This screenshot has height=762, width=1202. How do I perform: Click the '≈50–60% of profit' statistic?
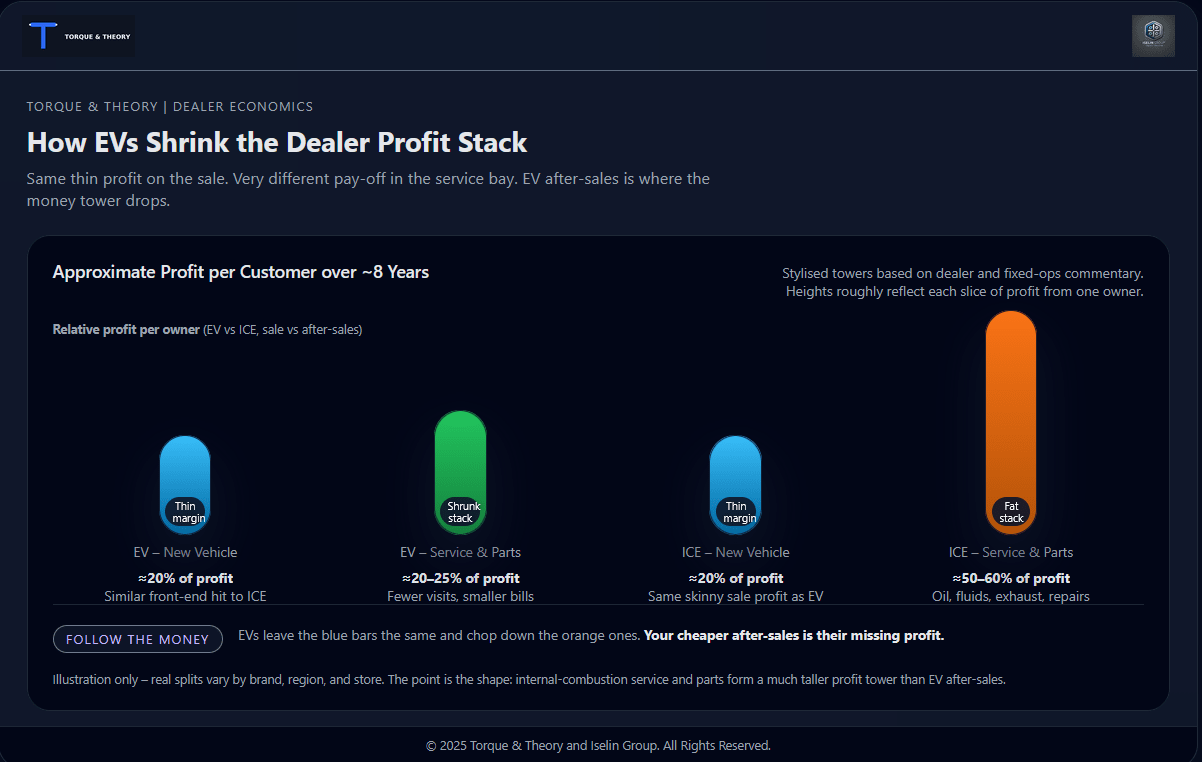coord(1010,578)
